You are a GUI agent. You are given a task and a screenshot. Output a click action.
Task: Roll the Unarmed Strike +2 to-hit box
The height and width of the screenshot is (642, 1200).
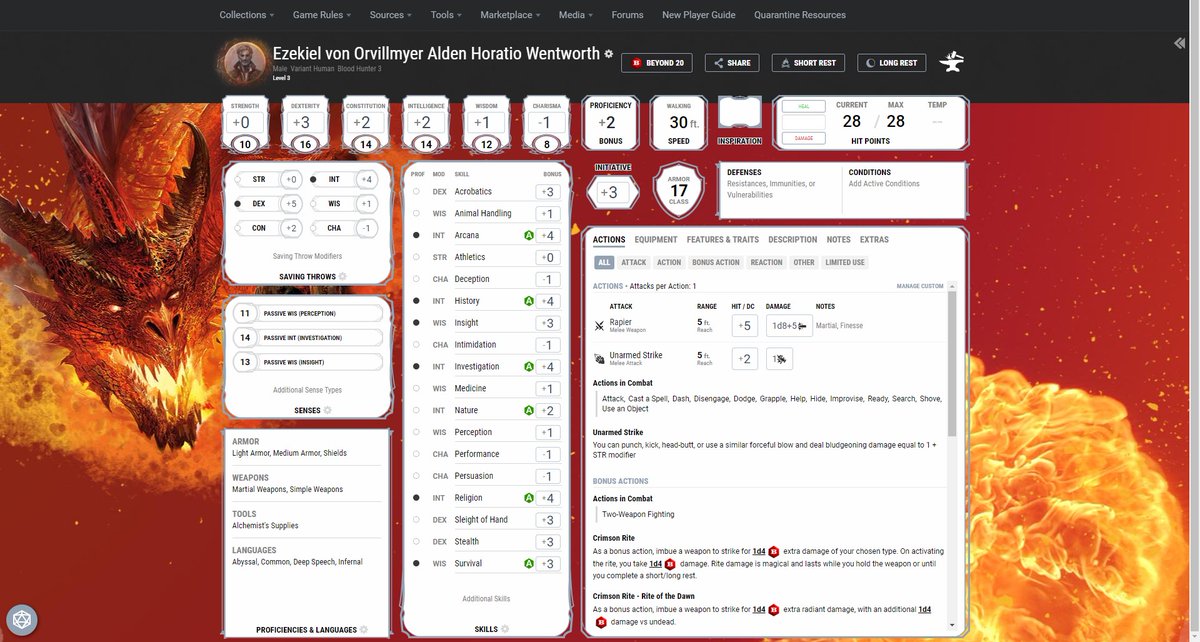743,358
